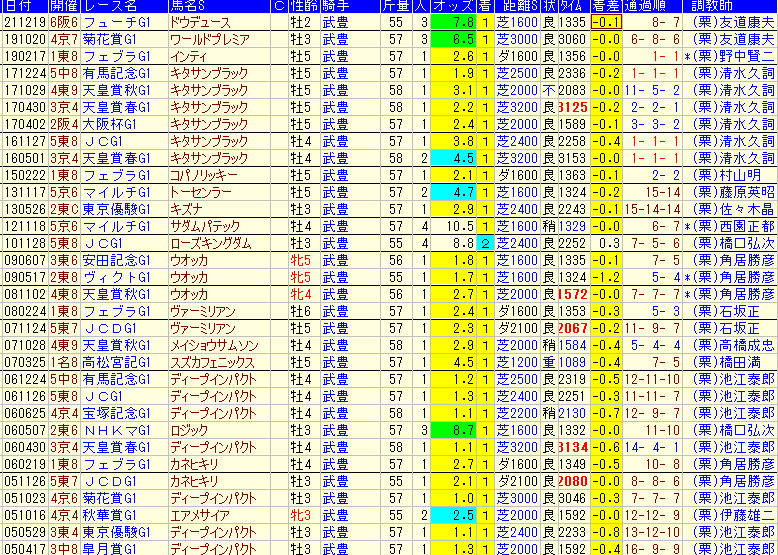This screenshot has width=778, height=555.
Task: Select date cell 101128
Action: click(x=25, y=243)
